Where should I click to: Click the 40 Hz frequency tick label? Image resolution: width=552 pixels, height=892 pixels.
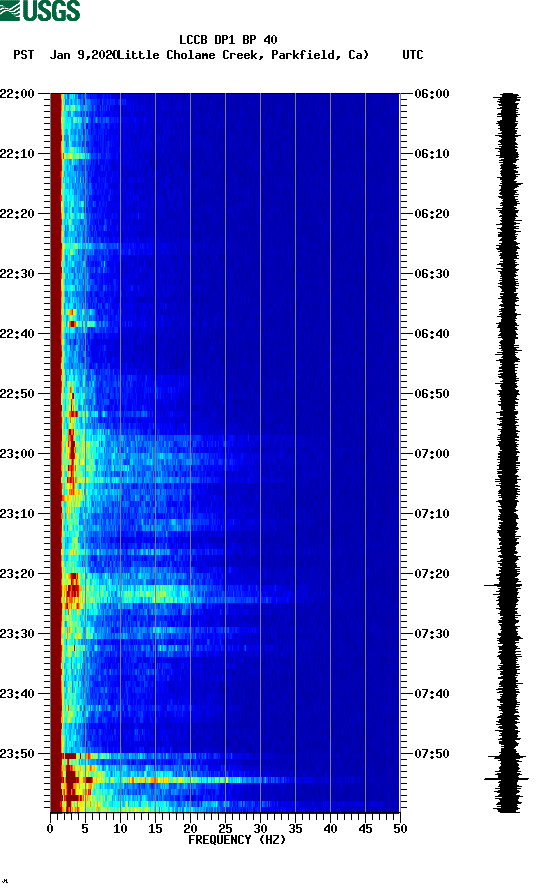point(330,829)
